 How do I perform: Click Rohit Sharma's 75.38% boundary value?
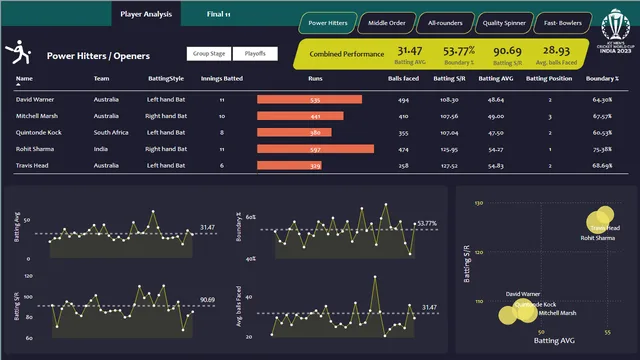click(x=602, y=149)
